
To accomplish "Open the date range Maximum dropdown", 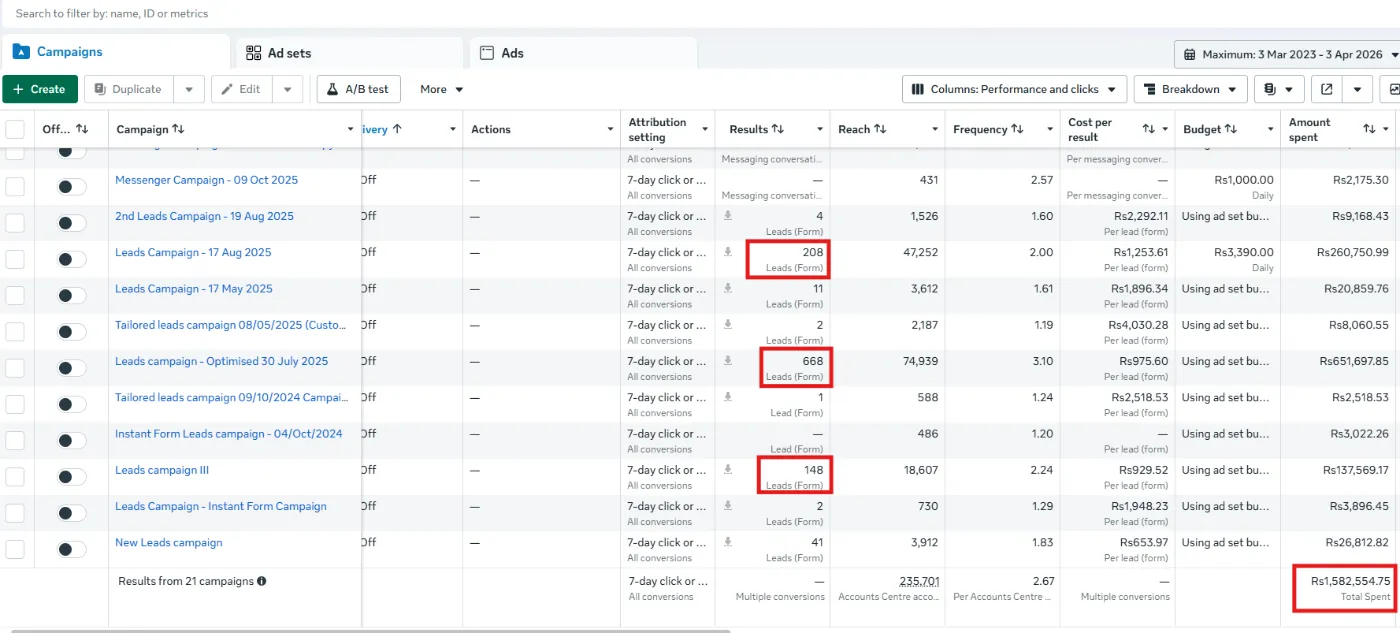I will pos(1290,55).
